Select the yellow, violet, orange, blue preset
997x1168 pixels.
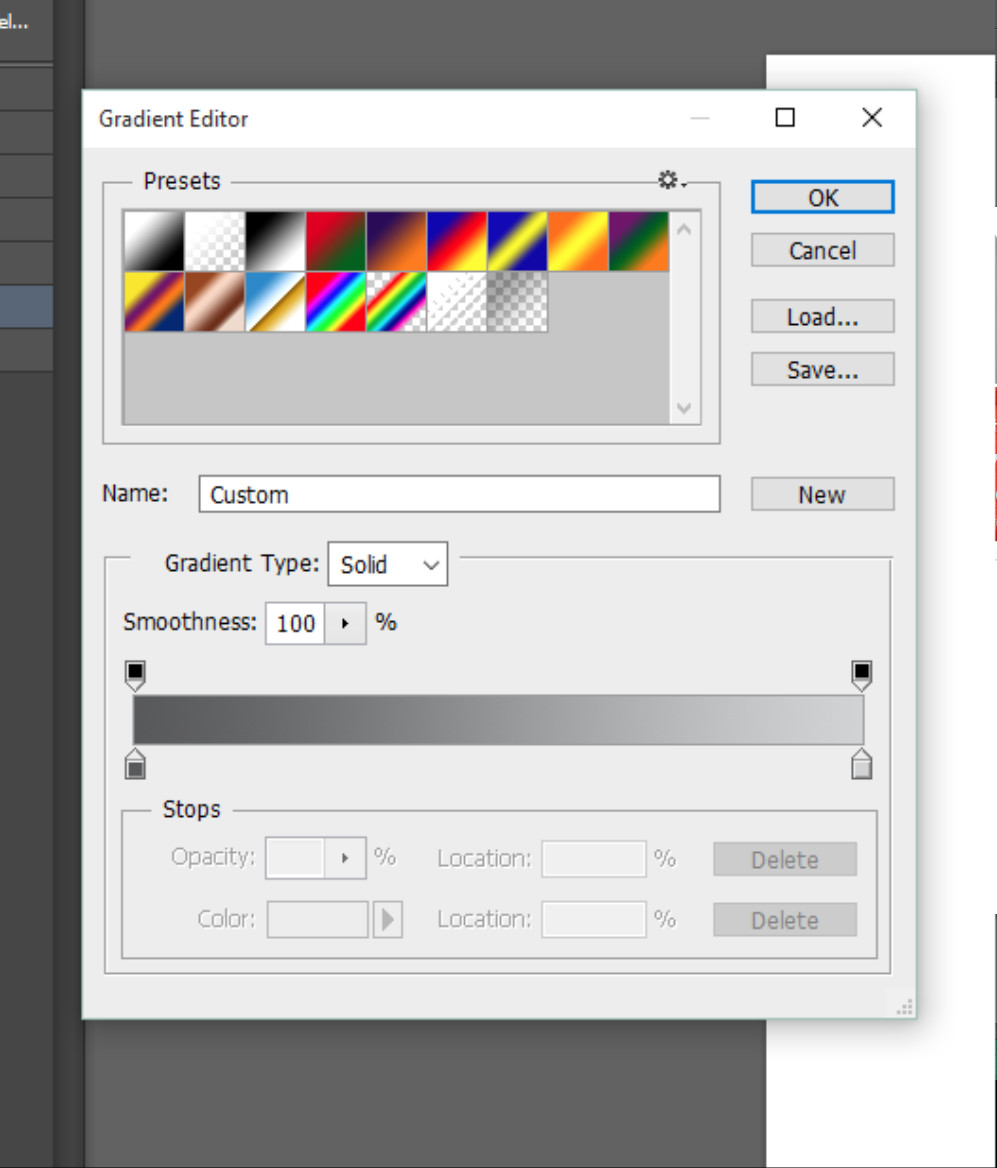[154, 302]
